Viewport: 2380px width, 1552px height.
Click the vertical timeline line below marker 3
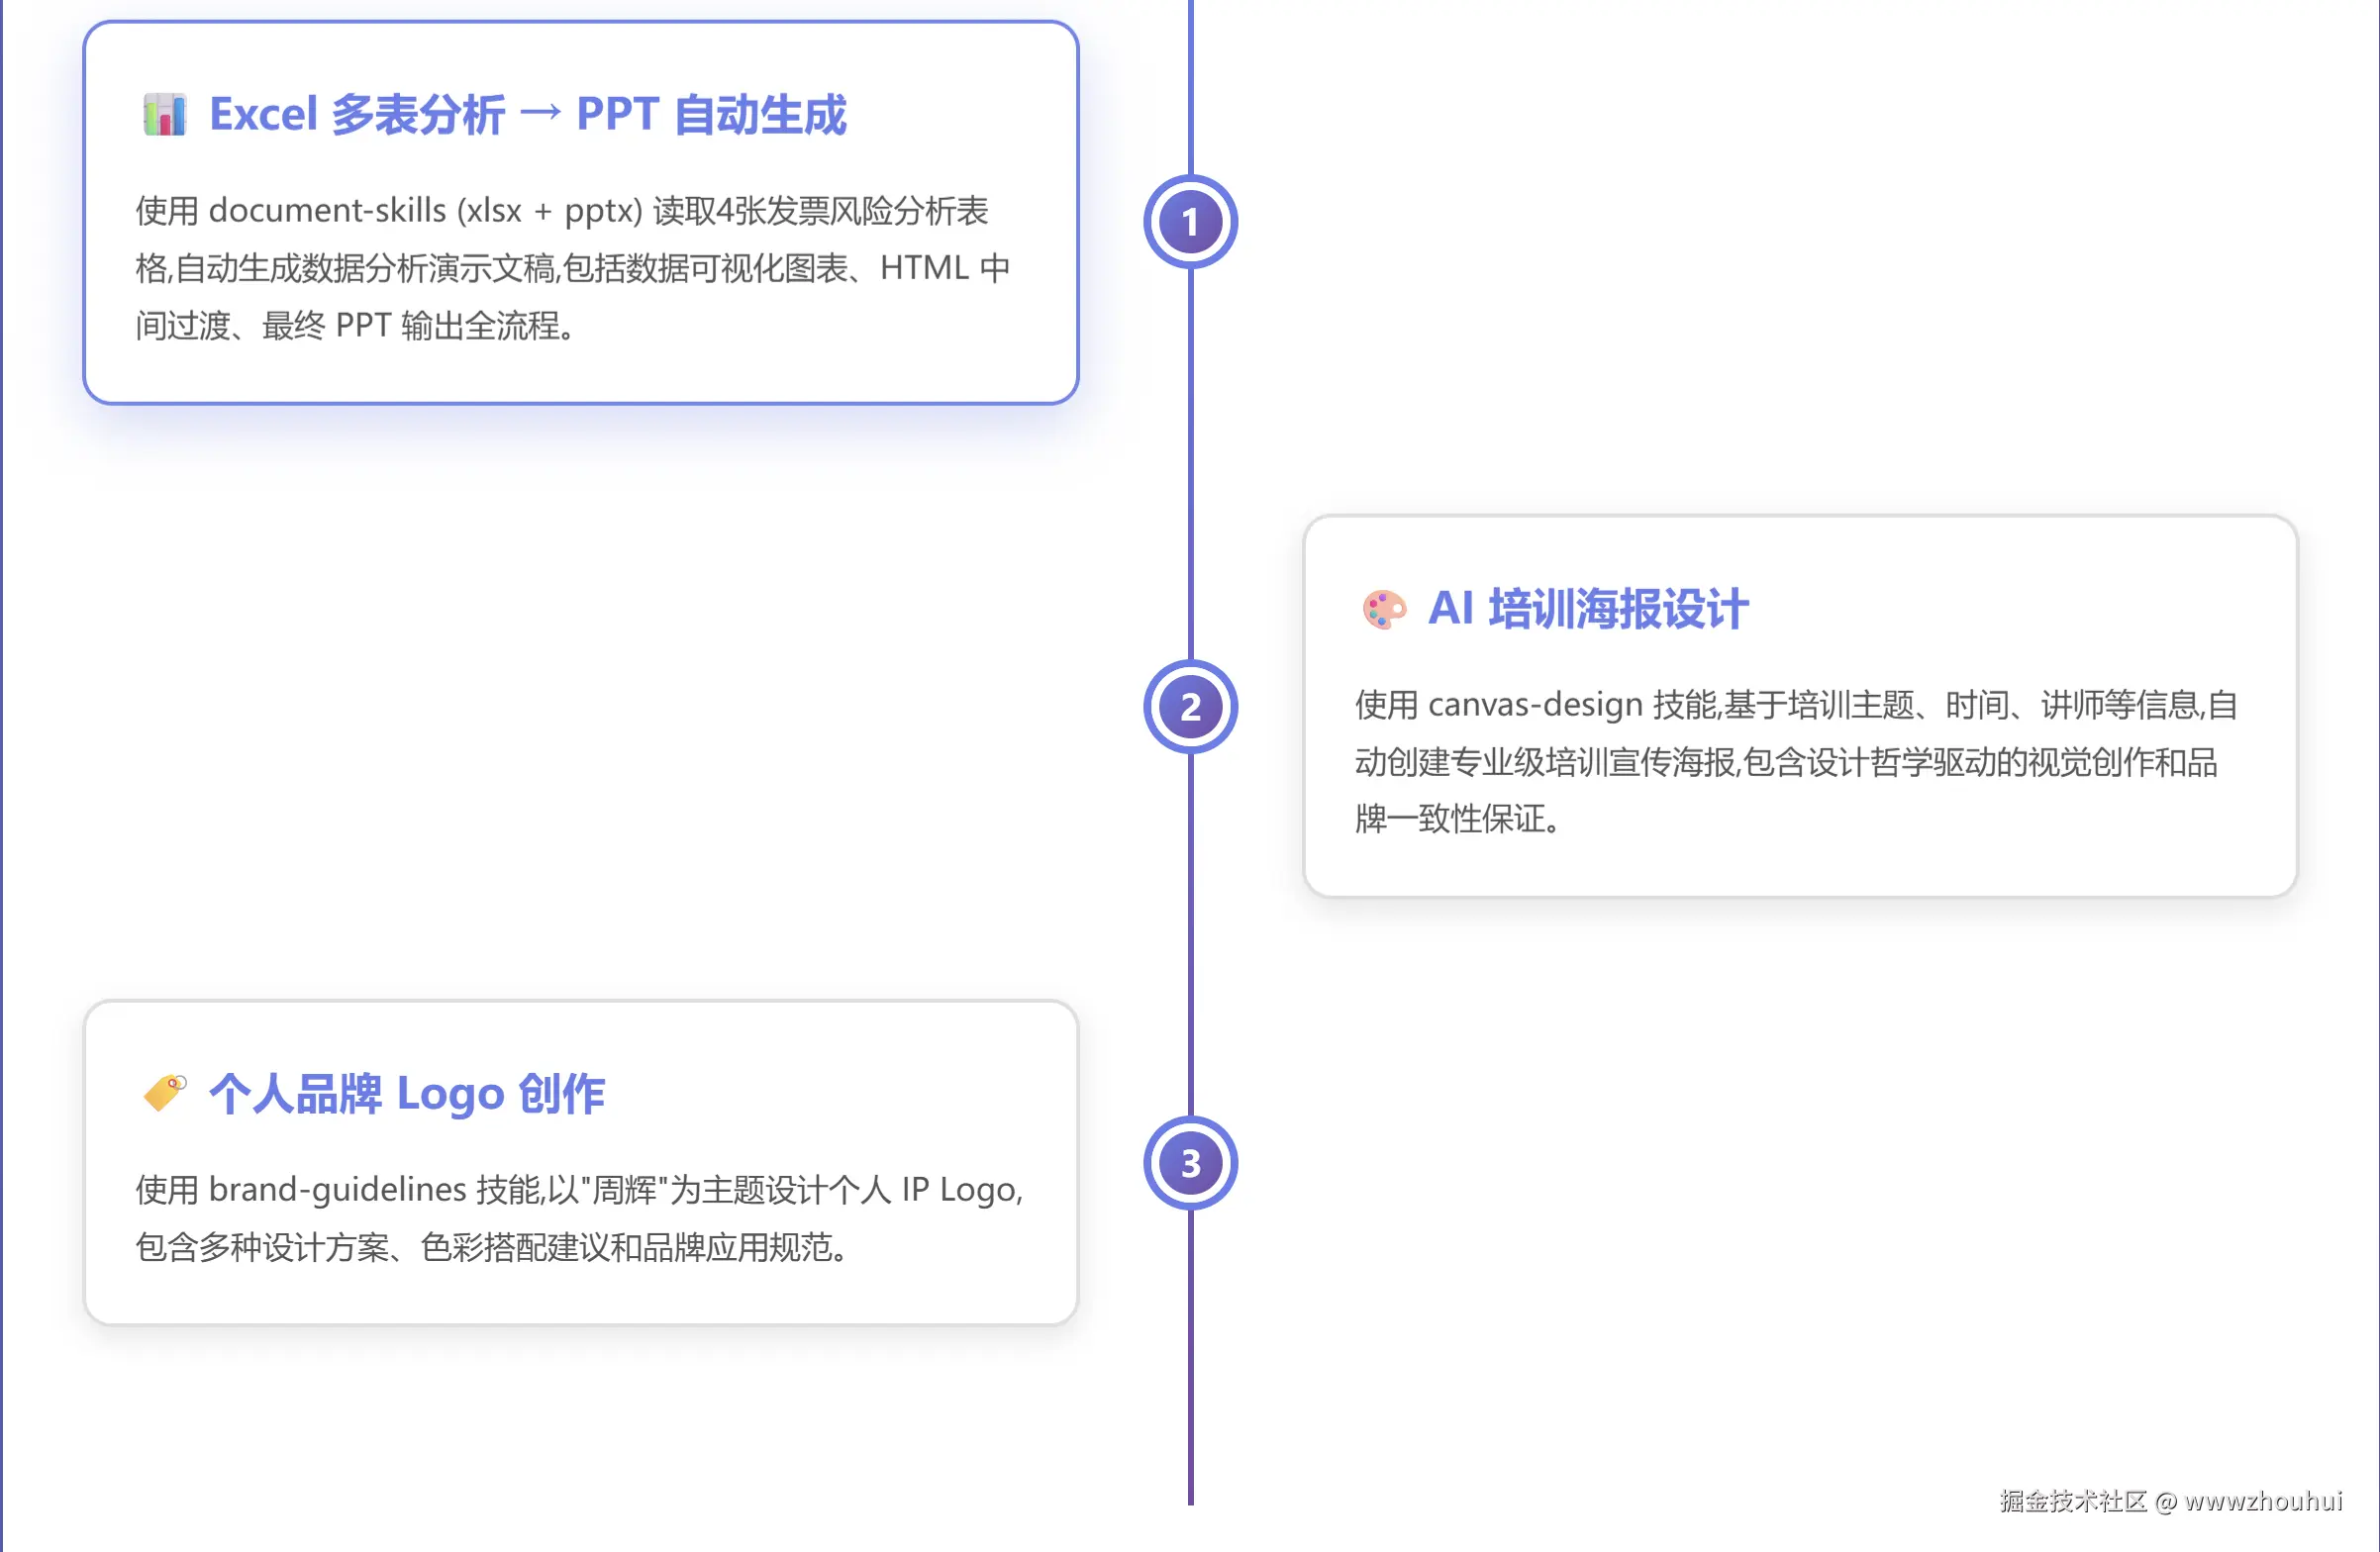pyautogui.click(x=1190, y=1360)
